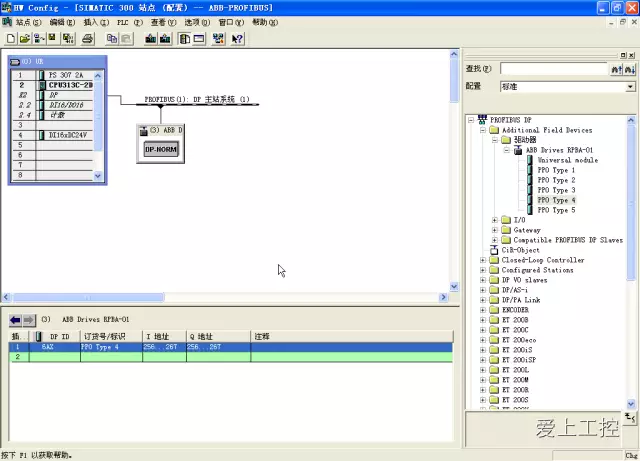Select the CPU313C-2D rack row
The width and height of the screenshot is (640, 461).
point(53,85)
